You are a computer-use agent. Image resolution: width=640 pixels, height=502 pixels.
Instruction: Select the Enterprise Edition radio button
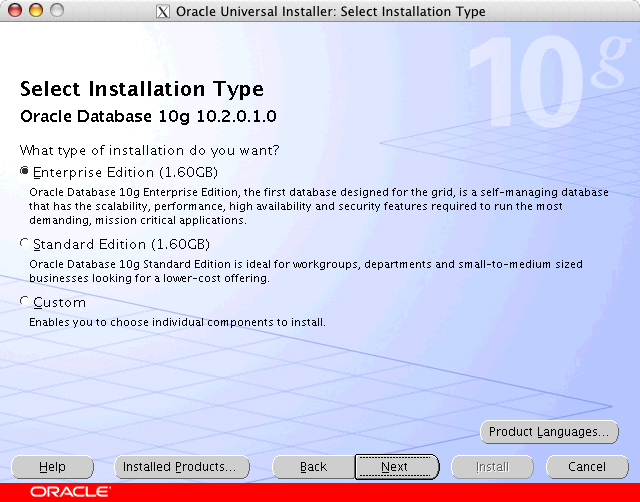[x=25, y=171]
